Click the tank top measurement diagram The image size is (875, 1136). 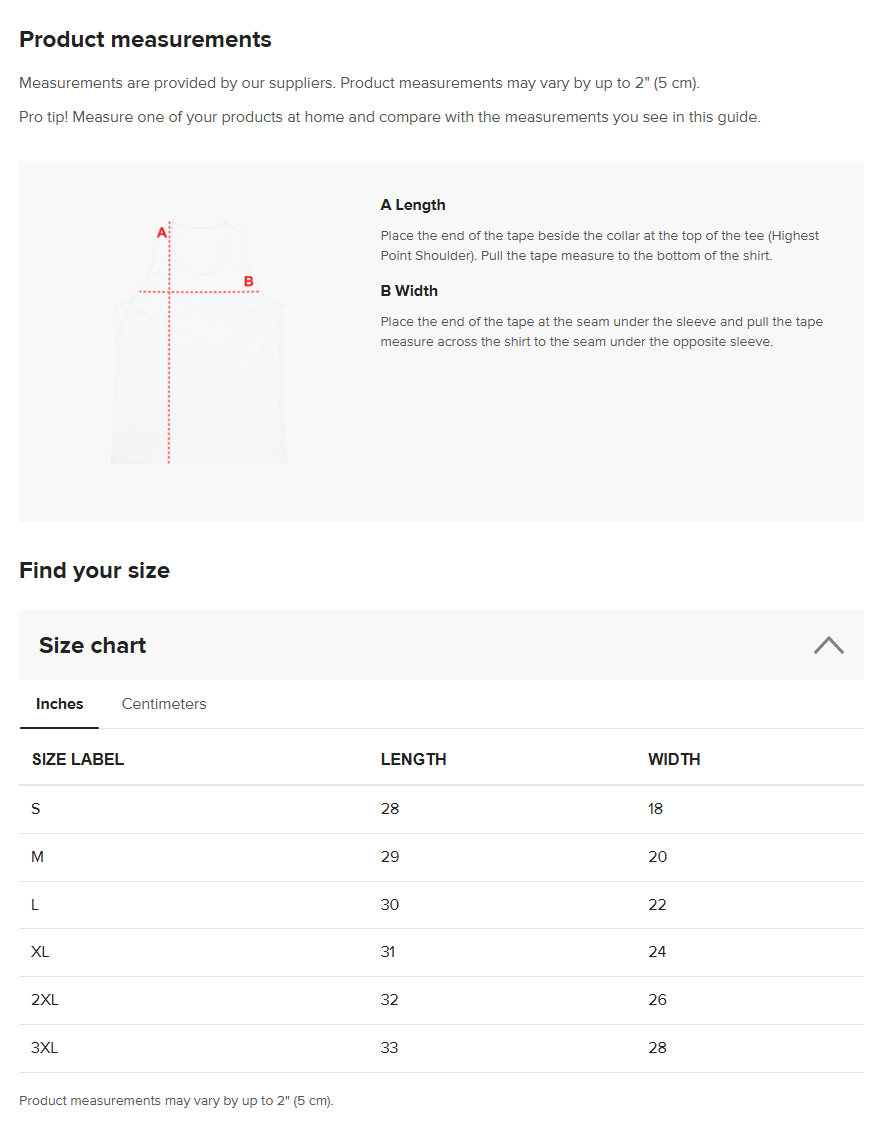[199, 341]
